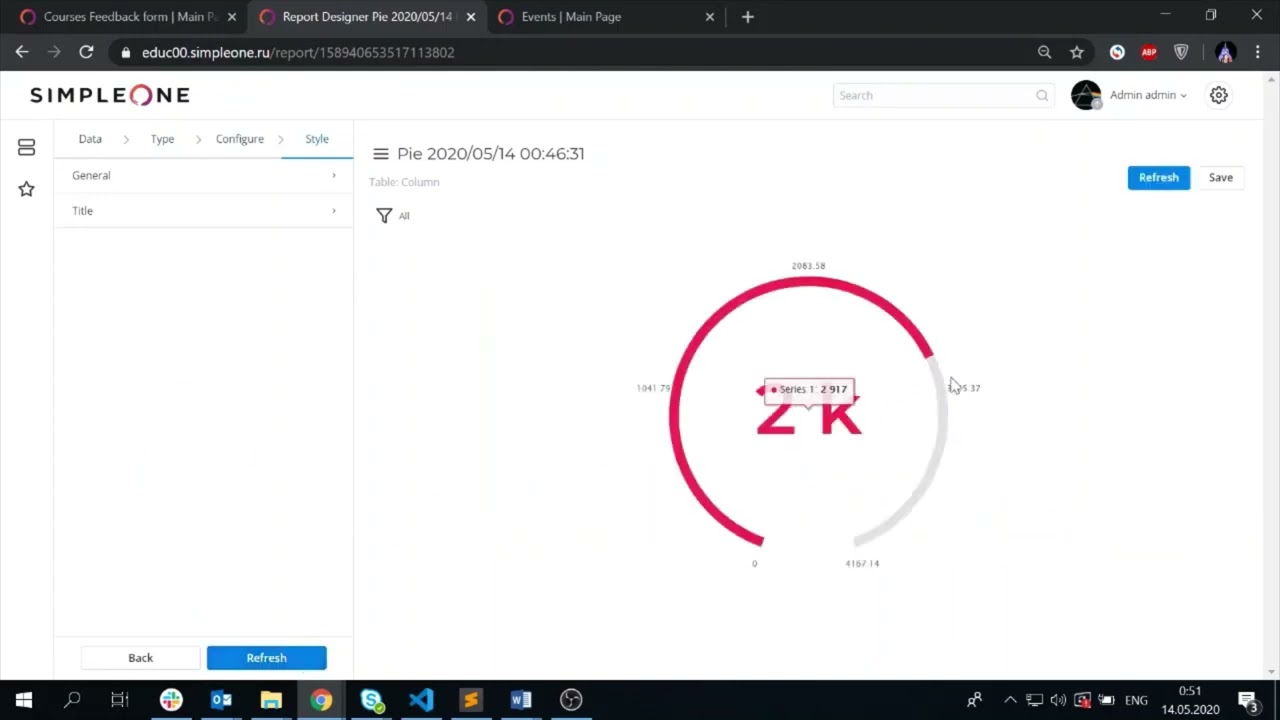This screenshot has height=720, width=1280.
Task: Open the Admin admin user dropdown
Action: click(1148, 95)
